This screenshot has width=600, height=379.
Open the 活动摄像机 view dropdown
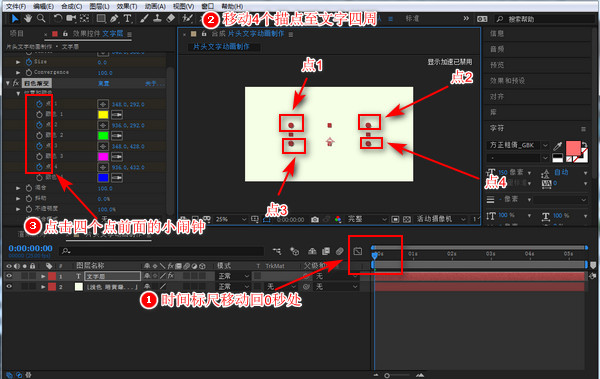pyautogui.click(x=441, y=219)
